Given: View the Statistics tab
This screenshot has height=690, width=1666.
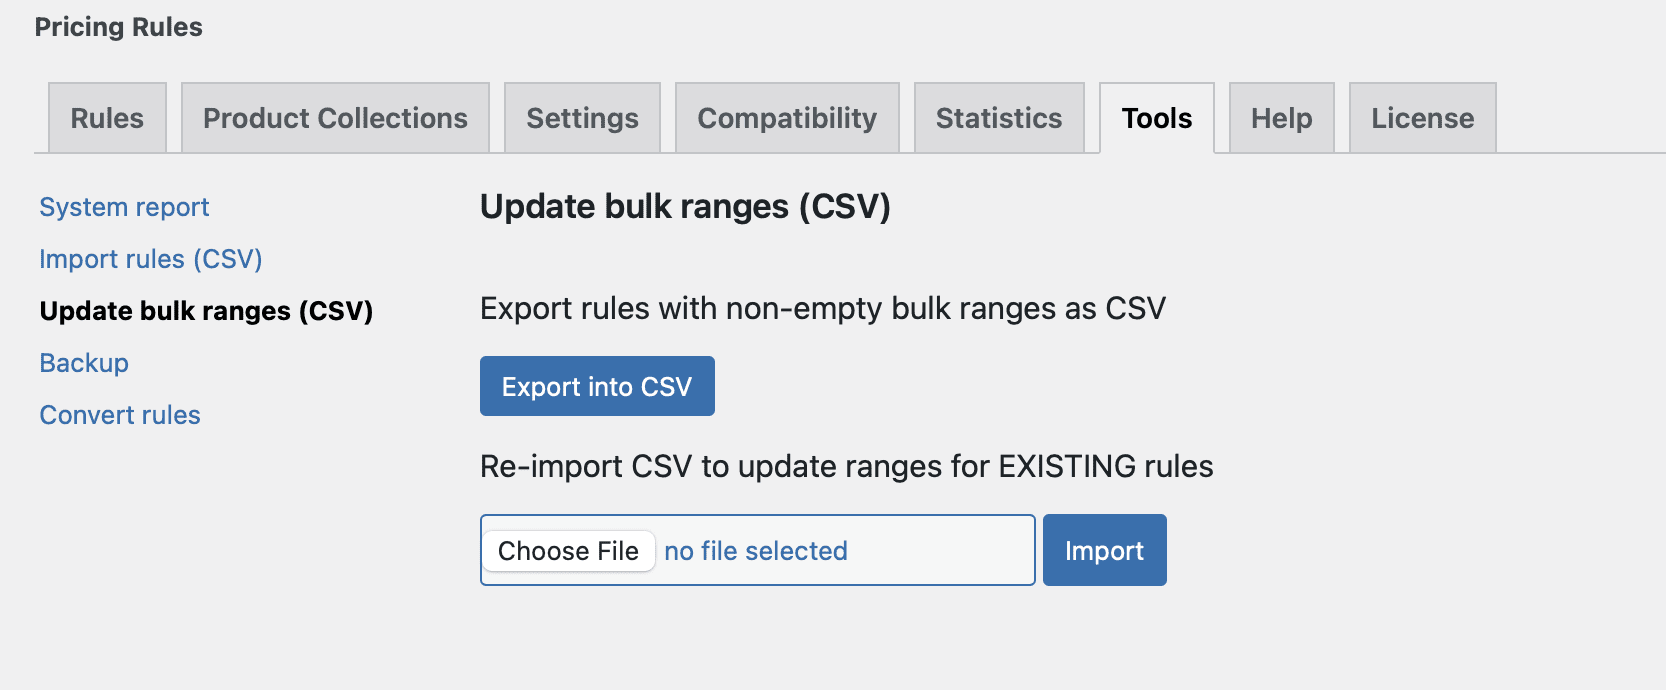Looking at the screenshot, I should tap(999, 118).
